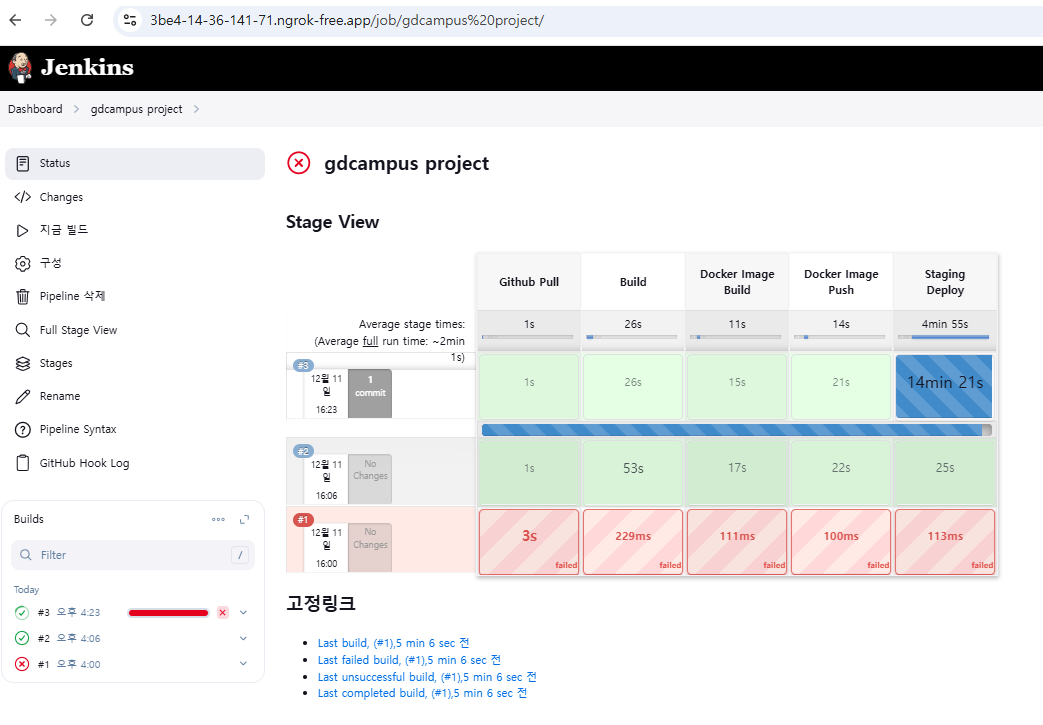Click blue striped progress bar under build #3
This screenshot has width=1043, height=725.
tap(736, 430)
